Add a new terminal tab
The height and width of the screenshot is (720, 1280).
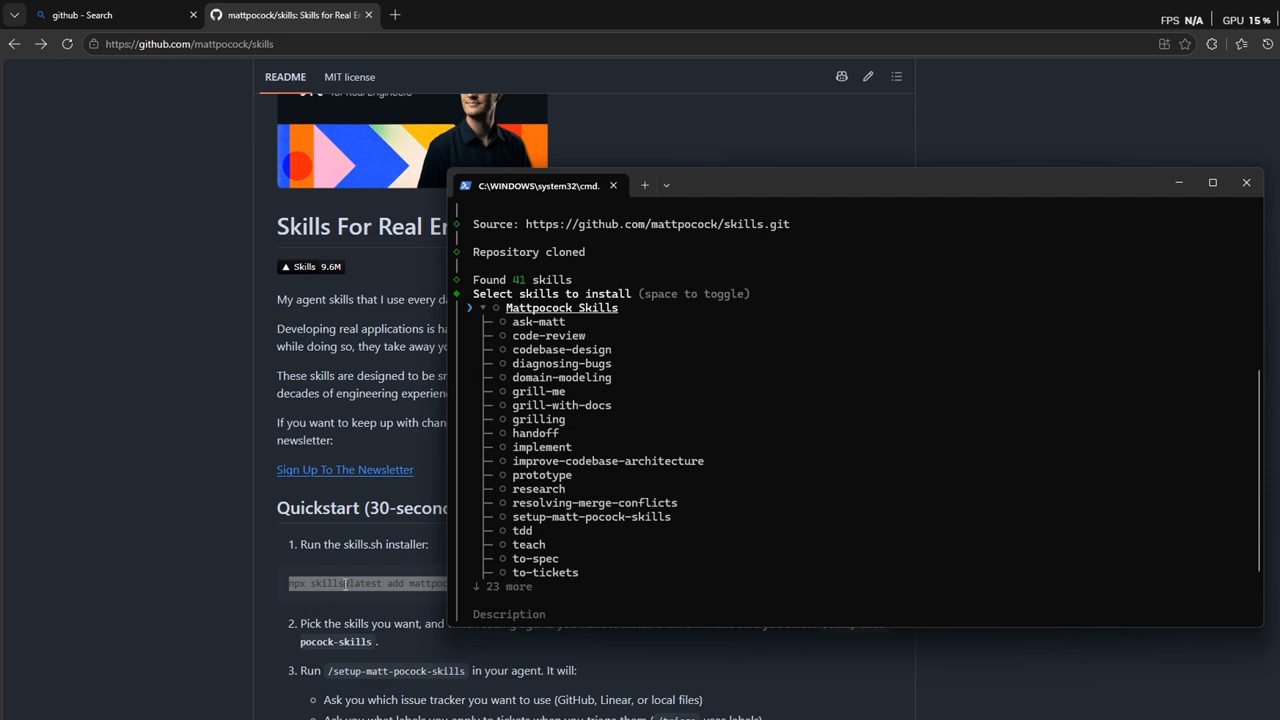click(645, 185)
